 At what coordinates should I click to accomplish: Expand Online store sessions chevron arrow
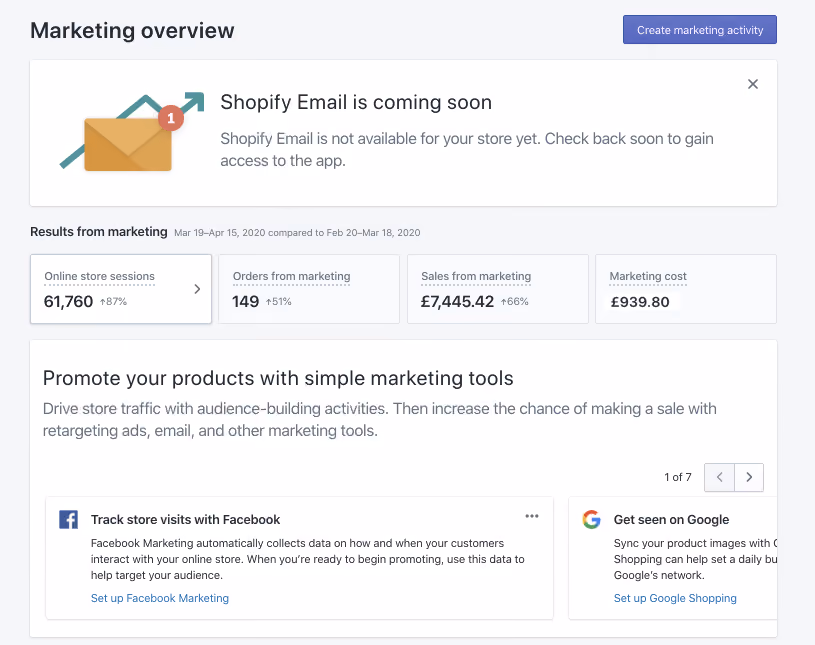(x=197, y=289)
